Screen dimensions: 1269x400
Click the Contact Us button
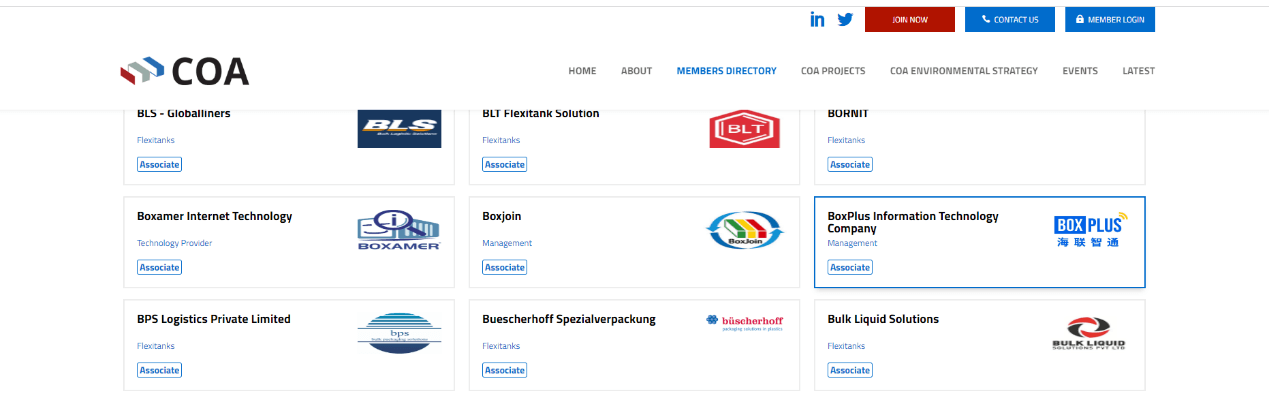point(1009,19)
